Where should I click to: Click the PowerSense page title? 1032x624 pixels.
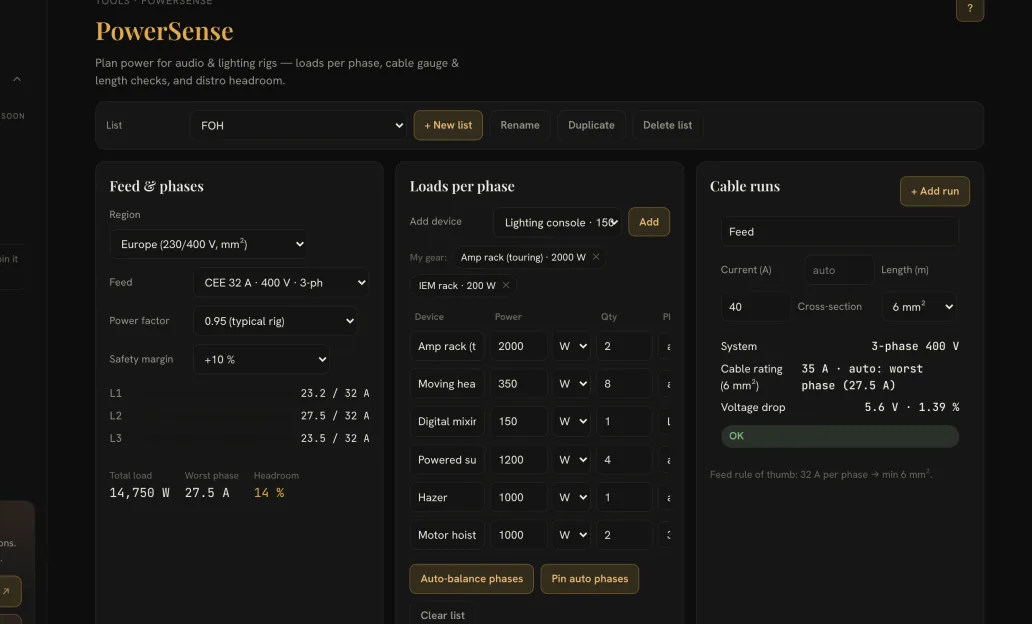pyautogui.click(x=165, y=31)
